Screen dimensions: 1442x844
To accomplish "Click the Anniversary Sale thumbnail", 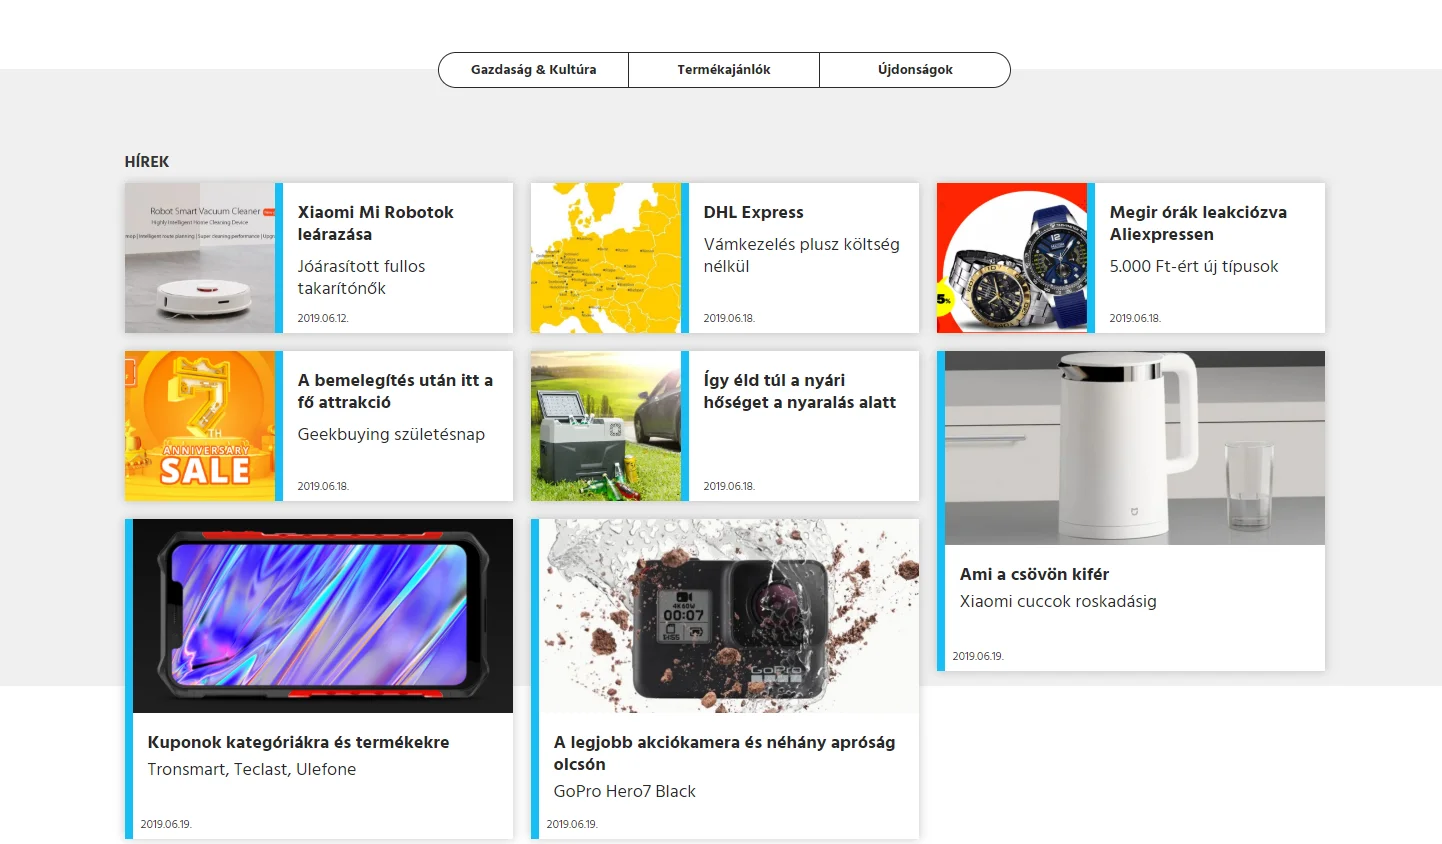I will click(x=200, y=426).
